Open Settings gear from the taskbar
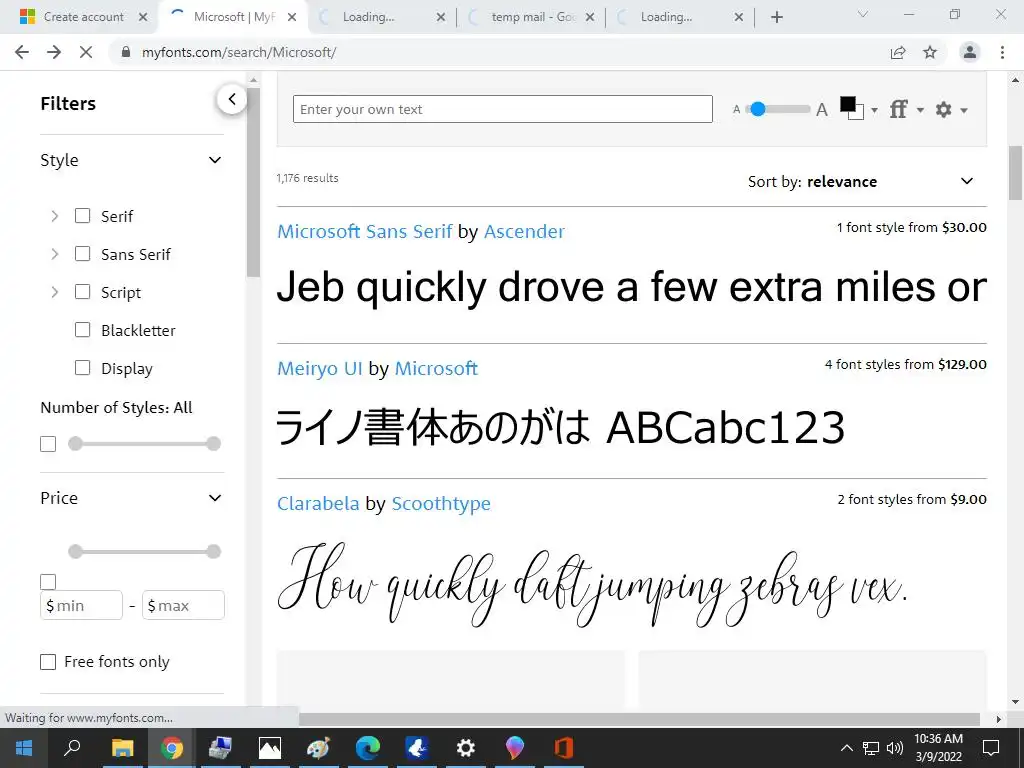The width and height of the screenshot is (1024, 768). tap(466, 748)
